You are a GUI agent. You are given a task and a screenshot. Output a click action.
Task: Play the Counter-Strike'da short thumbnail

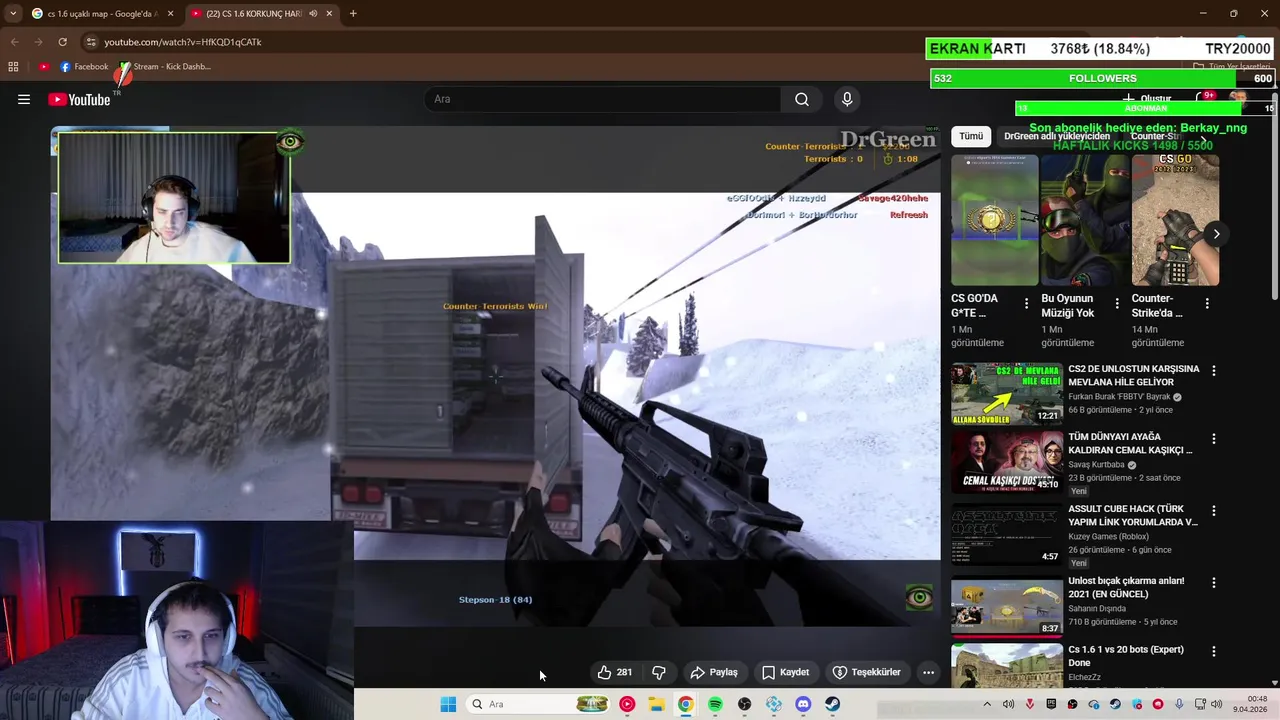1175,220
